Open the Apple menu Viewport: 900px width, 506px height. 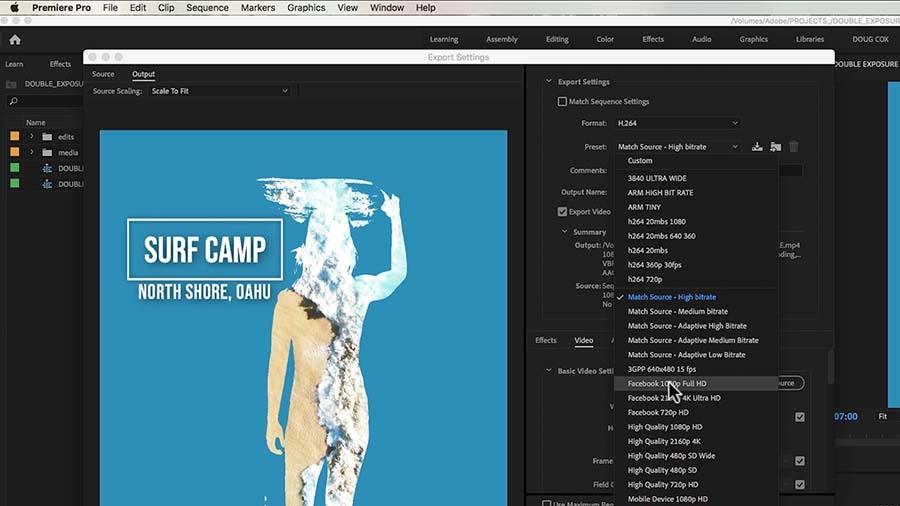pos(14,7)
